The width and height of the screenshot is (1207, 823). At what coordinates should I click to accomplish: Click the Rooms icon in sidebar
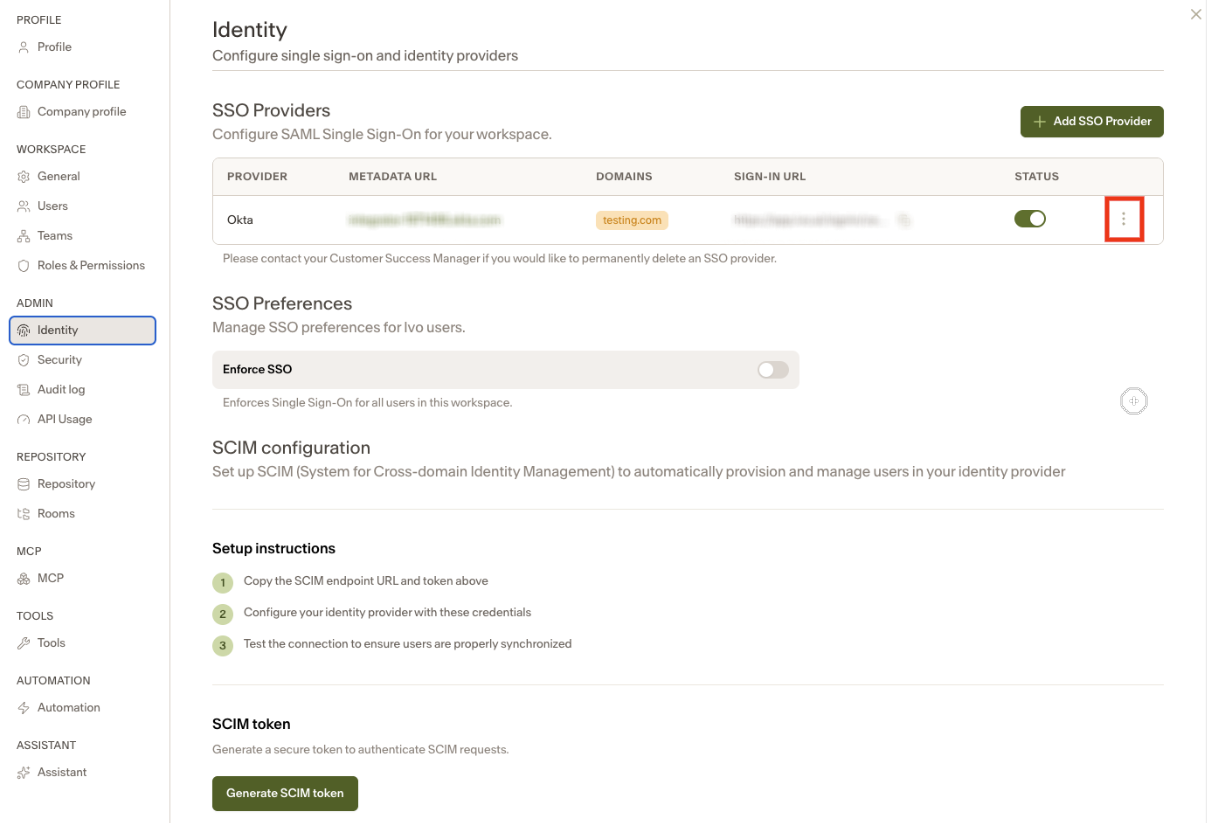[24, 514]
